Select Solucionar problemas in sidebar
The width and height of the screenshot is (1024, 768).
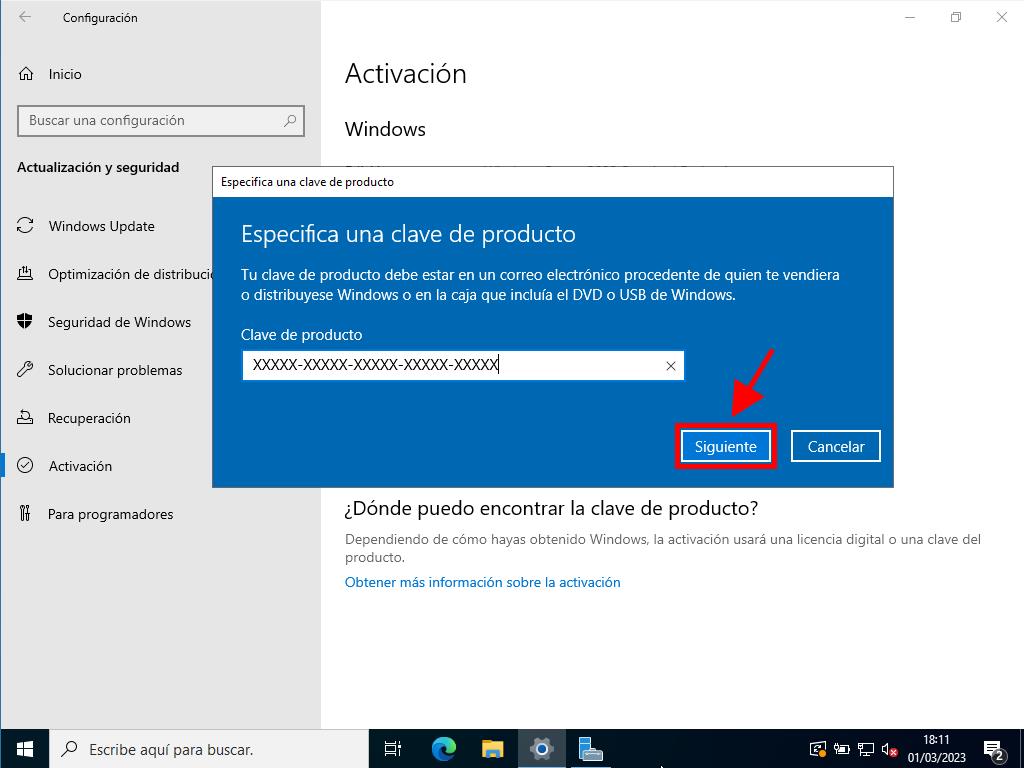point(115,370)
